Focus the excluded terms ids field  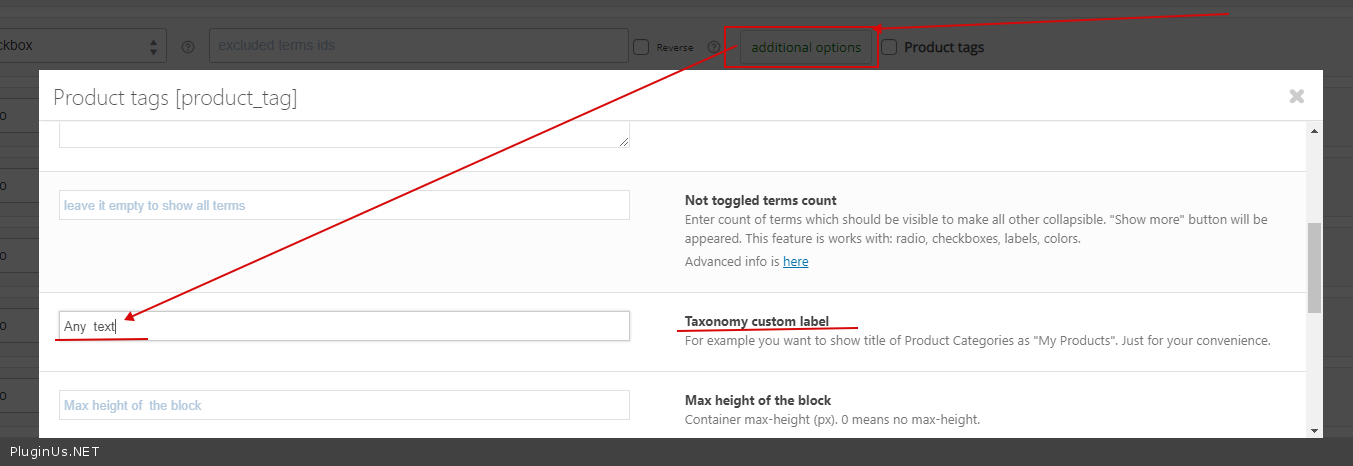(x=418, y=45)
